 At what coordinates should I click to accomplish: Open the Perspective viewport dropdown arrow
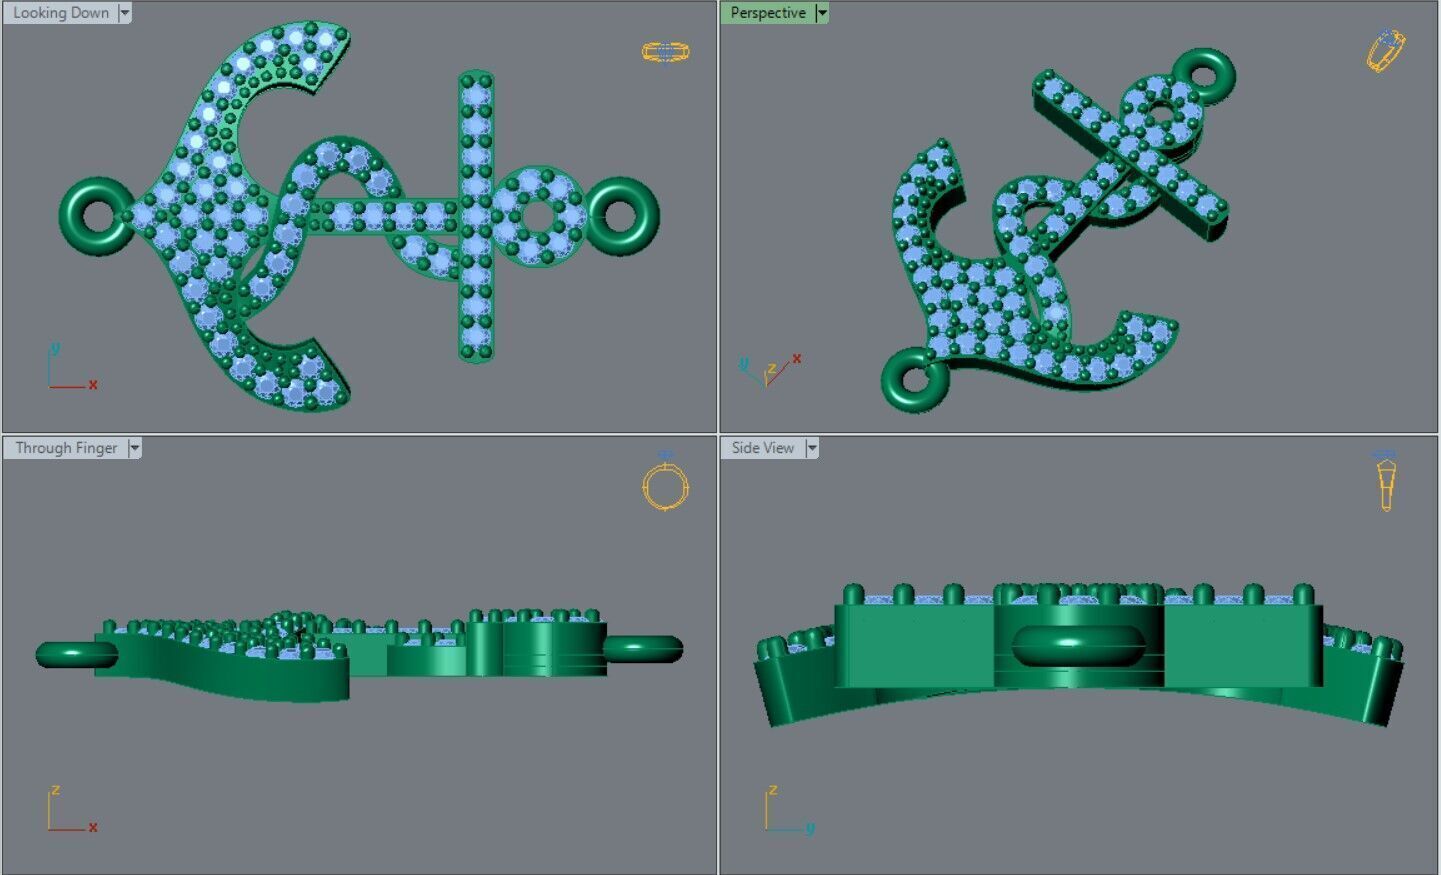822,13
